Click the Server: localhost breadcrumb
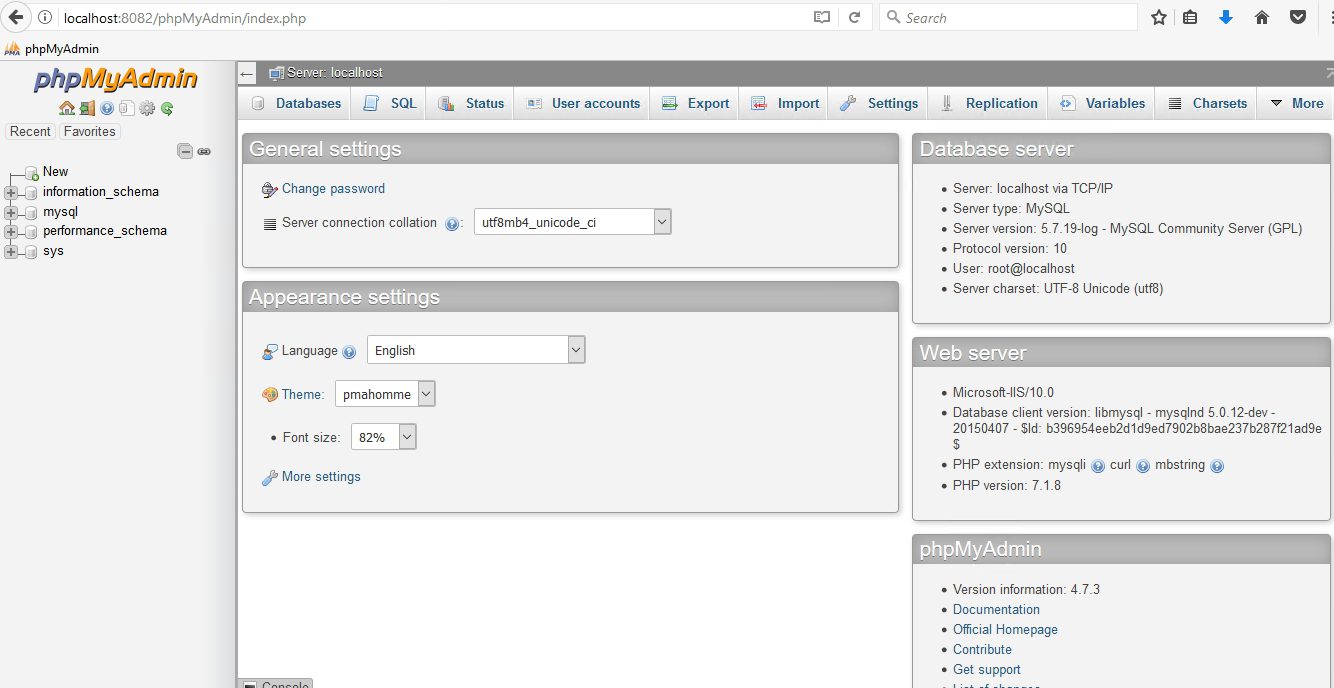The height and width of the screenshot is (688, 1334). click(x=335, y=72)
